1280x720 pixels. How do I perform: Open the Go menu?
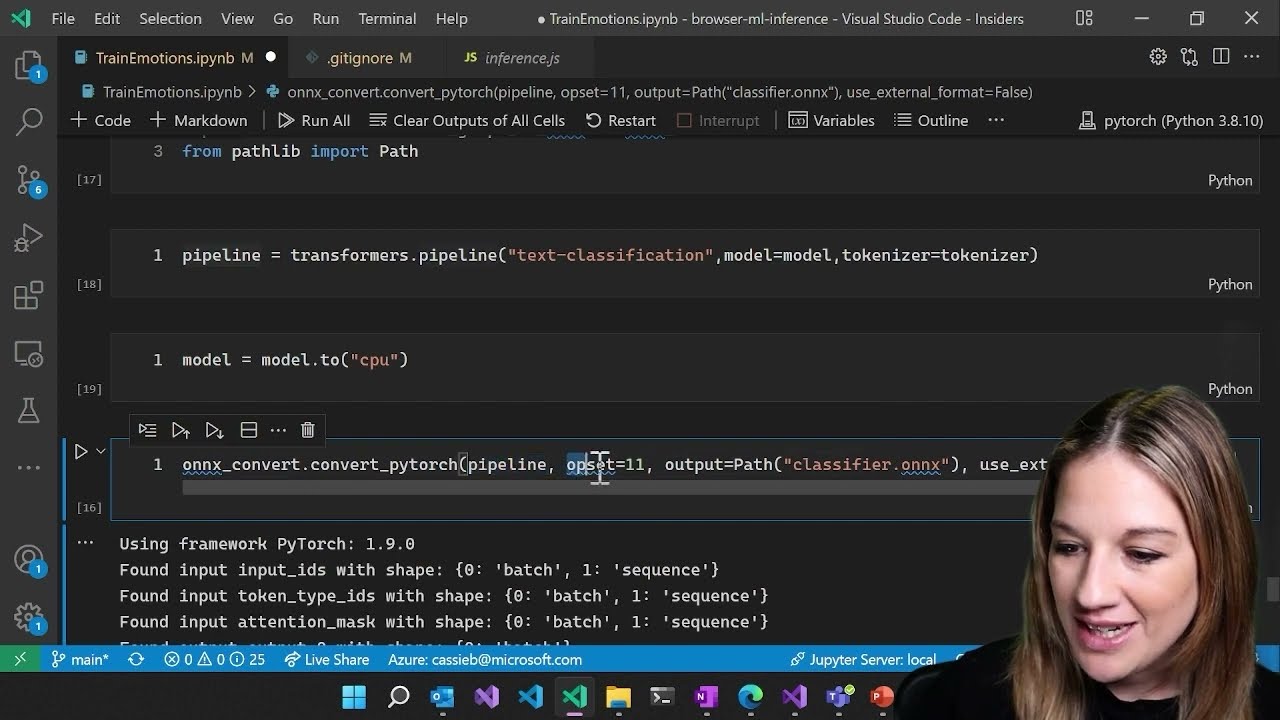click(283, 18)
